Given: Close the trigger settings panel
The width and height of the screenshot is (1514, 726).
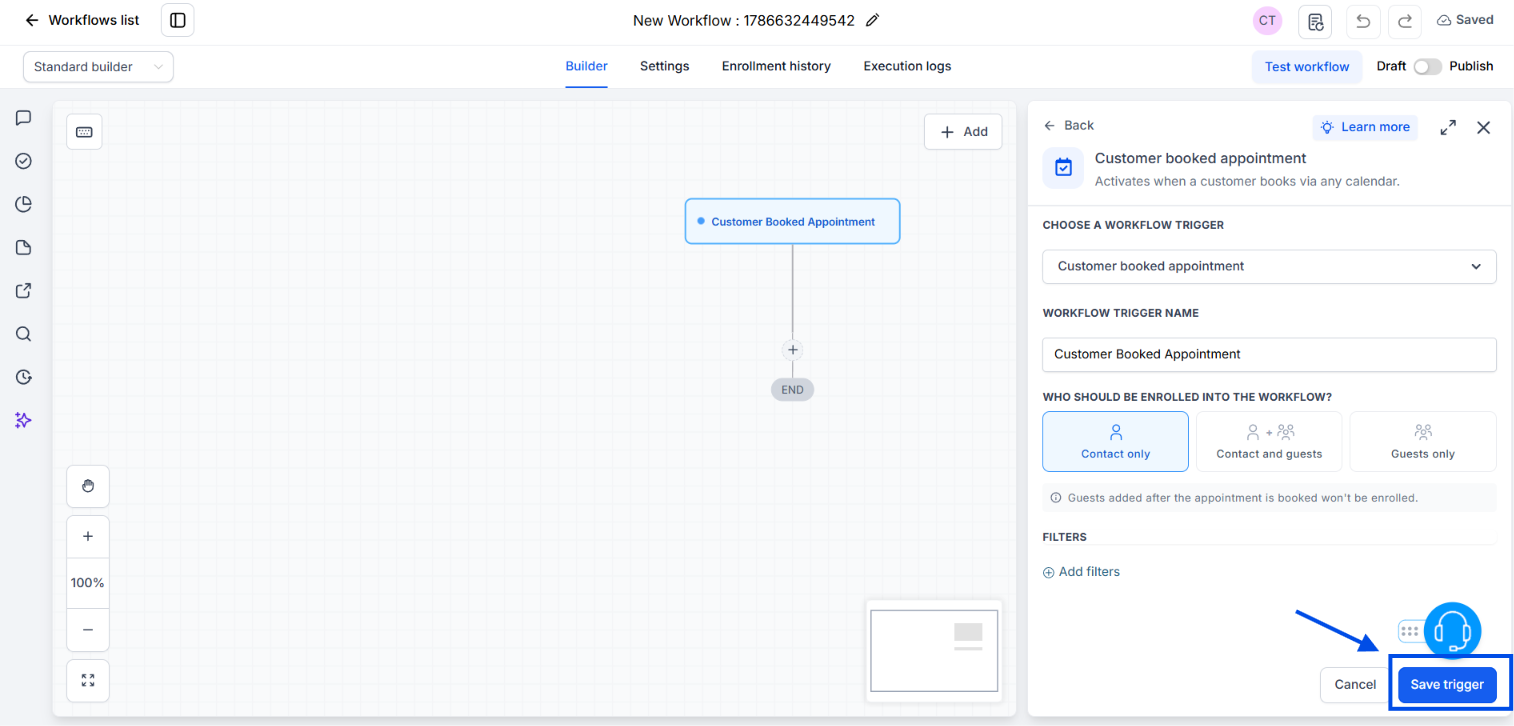Looking at the screenshot, I should [x=1484, y=127].
